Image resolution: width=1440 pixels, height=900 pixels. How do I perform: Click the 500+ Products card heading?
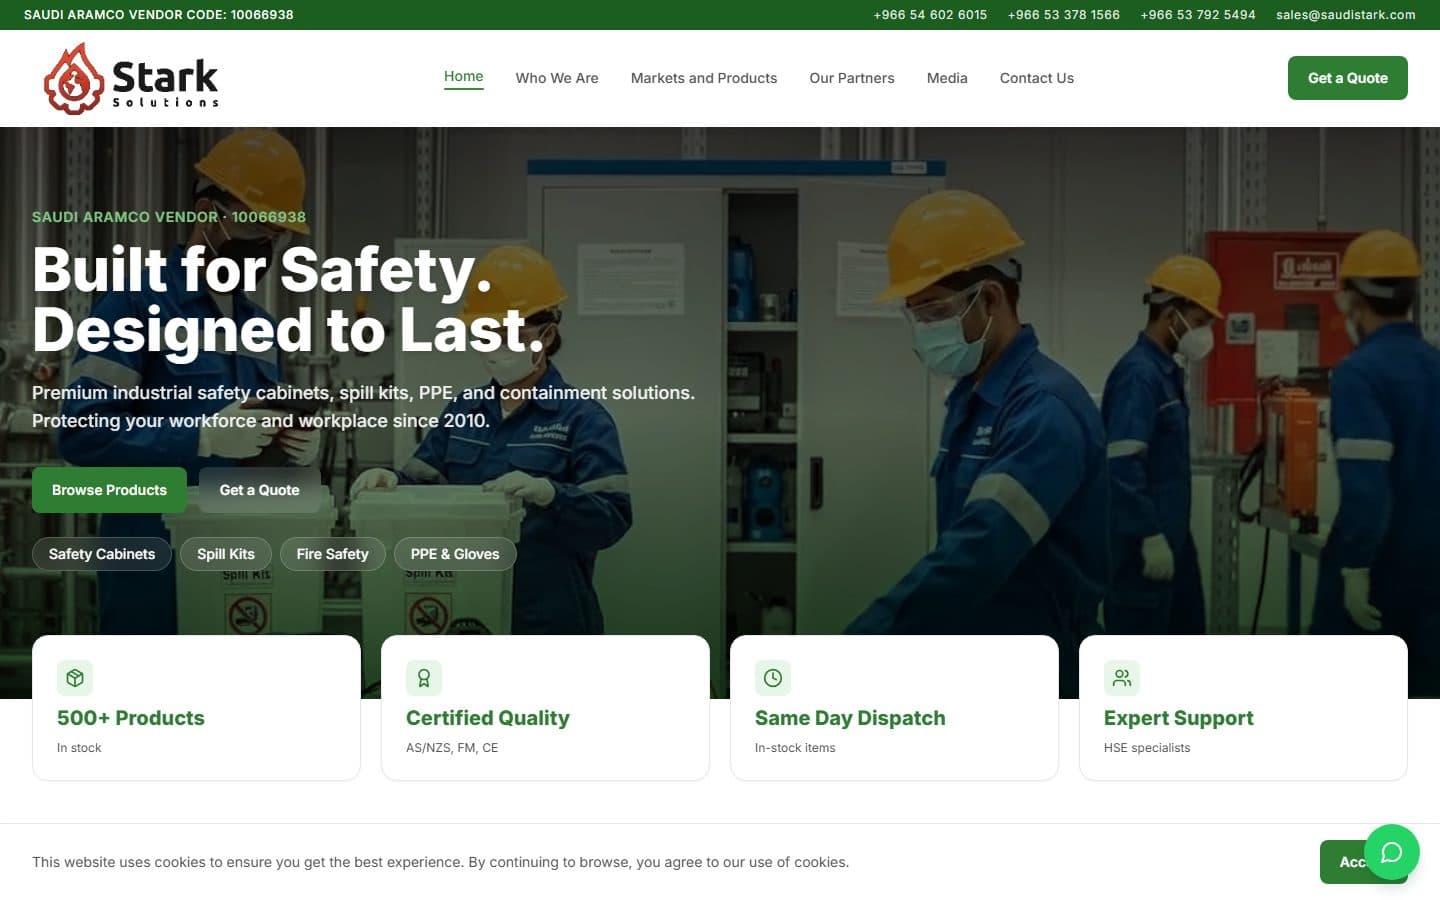pos(131,718)
